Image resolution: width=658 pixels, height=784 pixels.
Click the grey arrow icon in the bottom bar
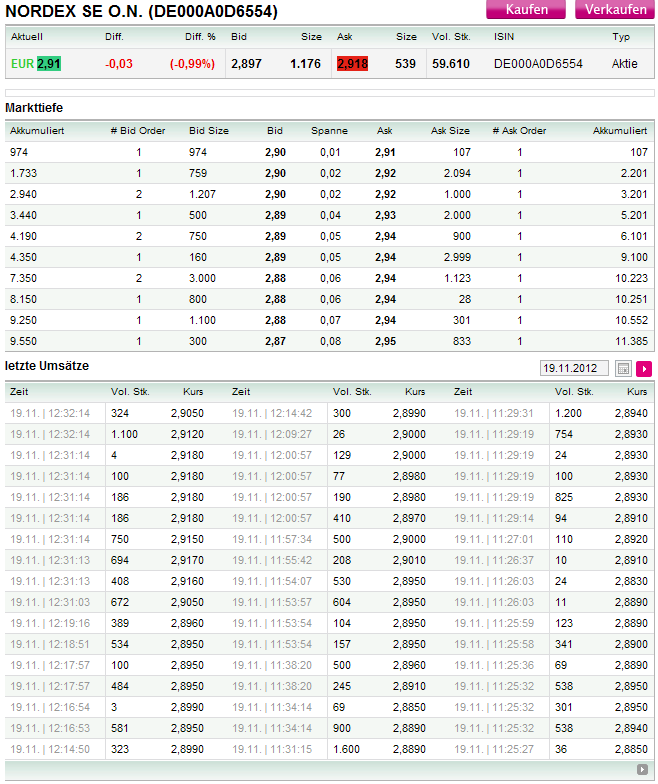point(642,769)
